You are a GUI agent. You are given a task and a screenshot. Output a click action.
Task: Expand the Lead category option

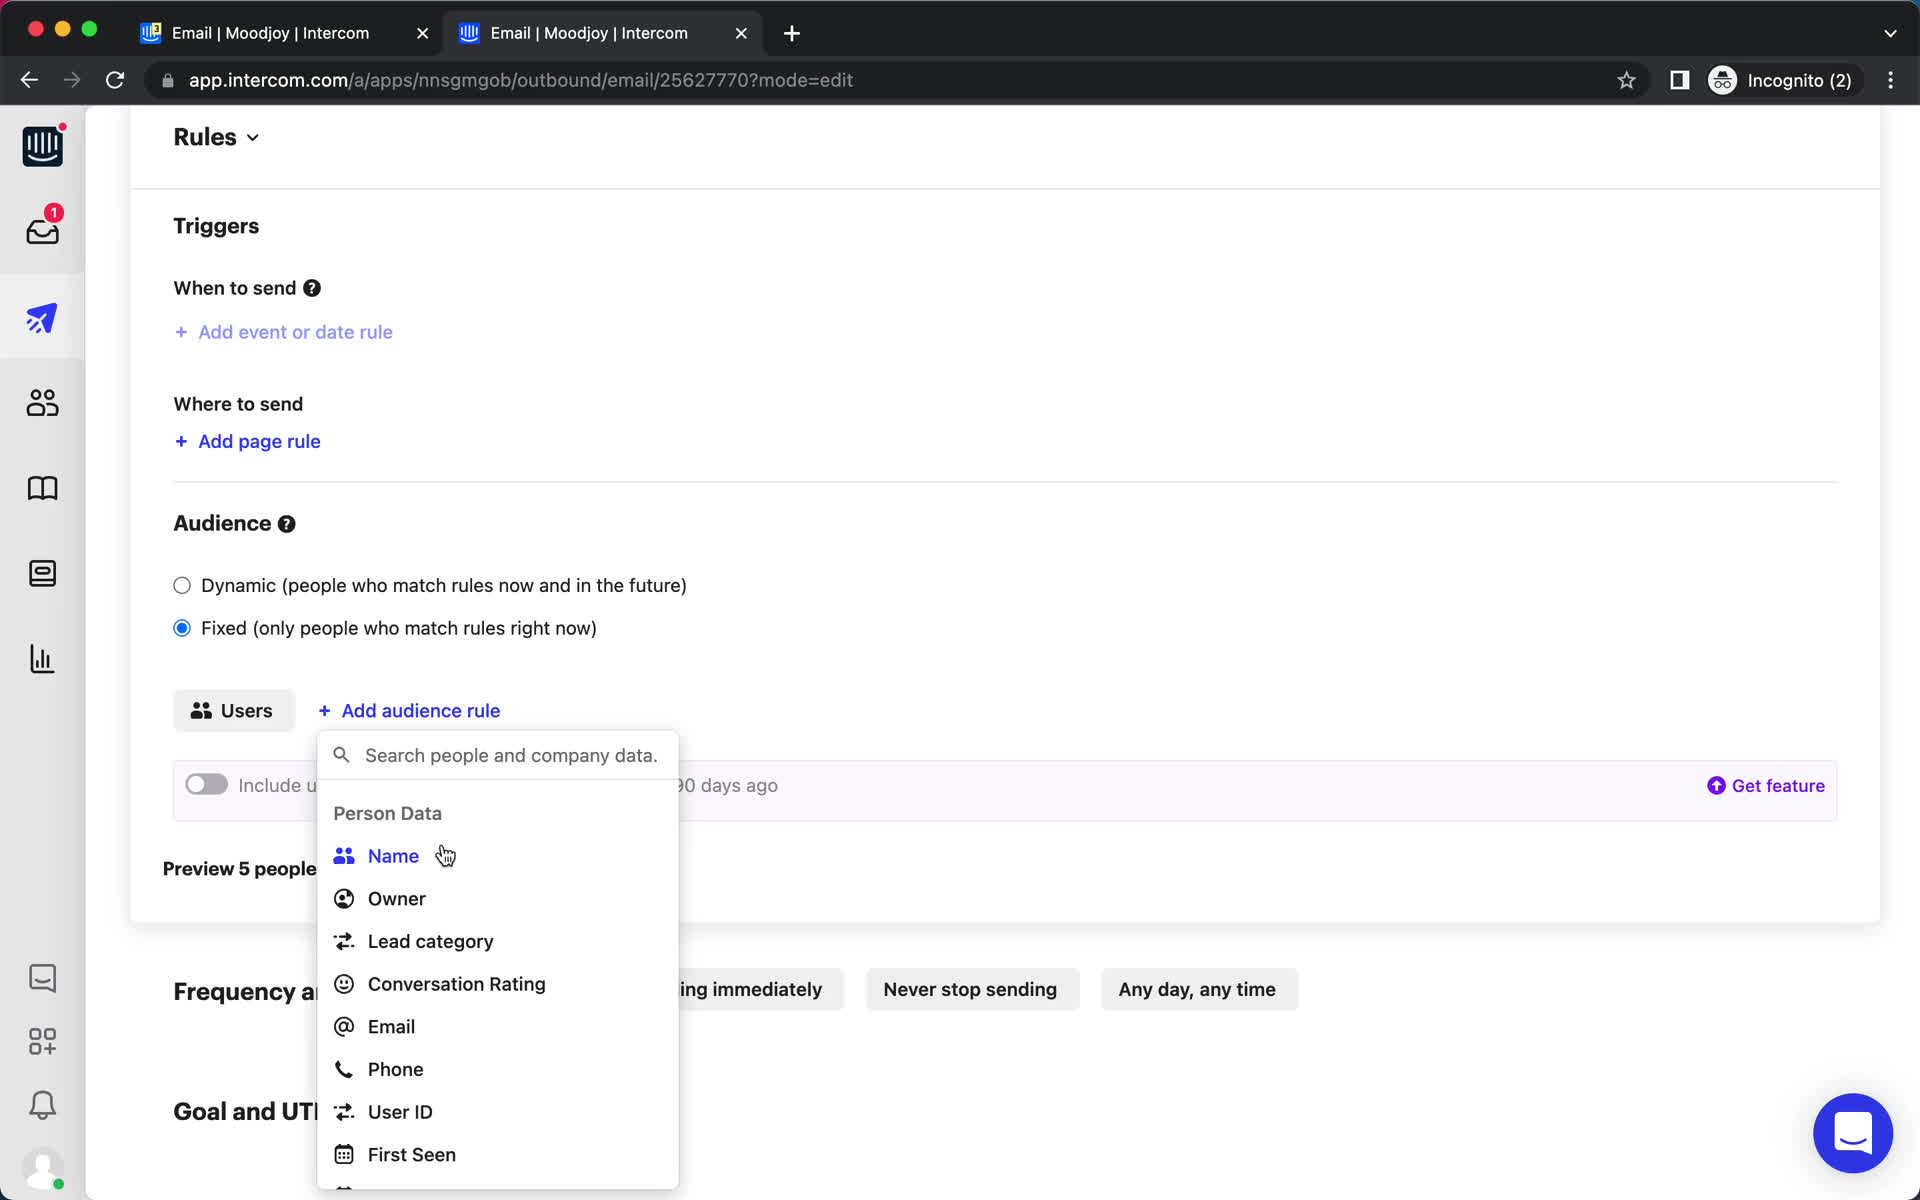coord(430,941)
